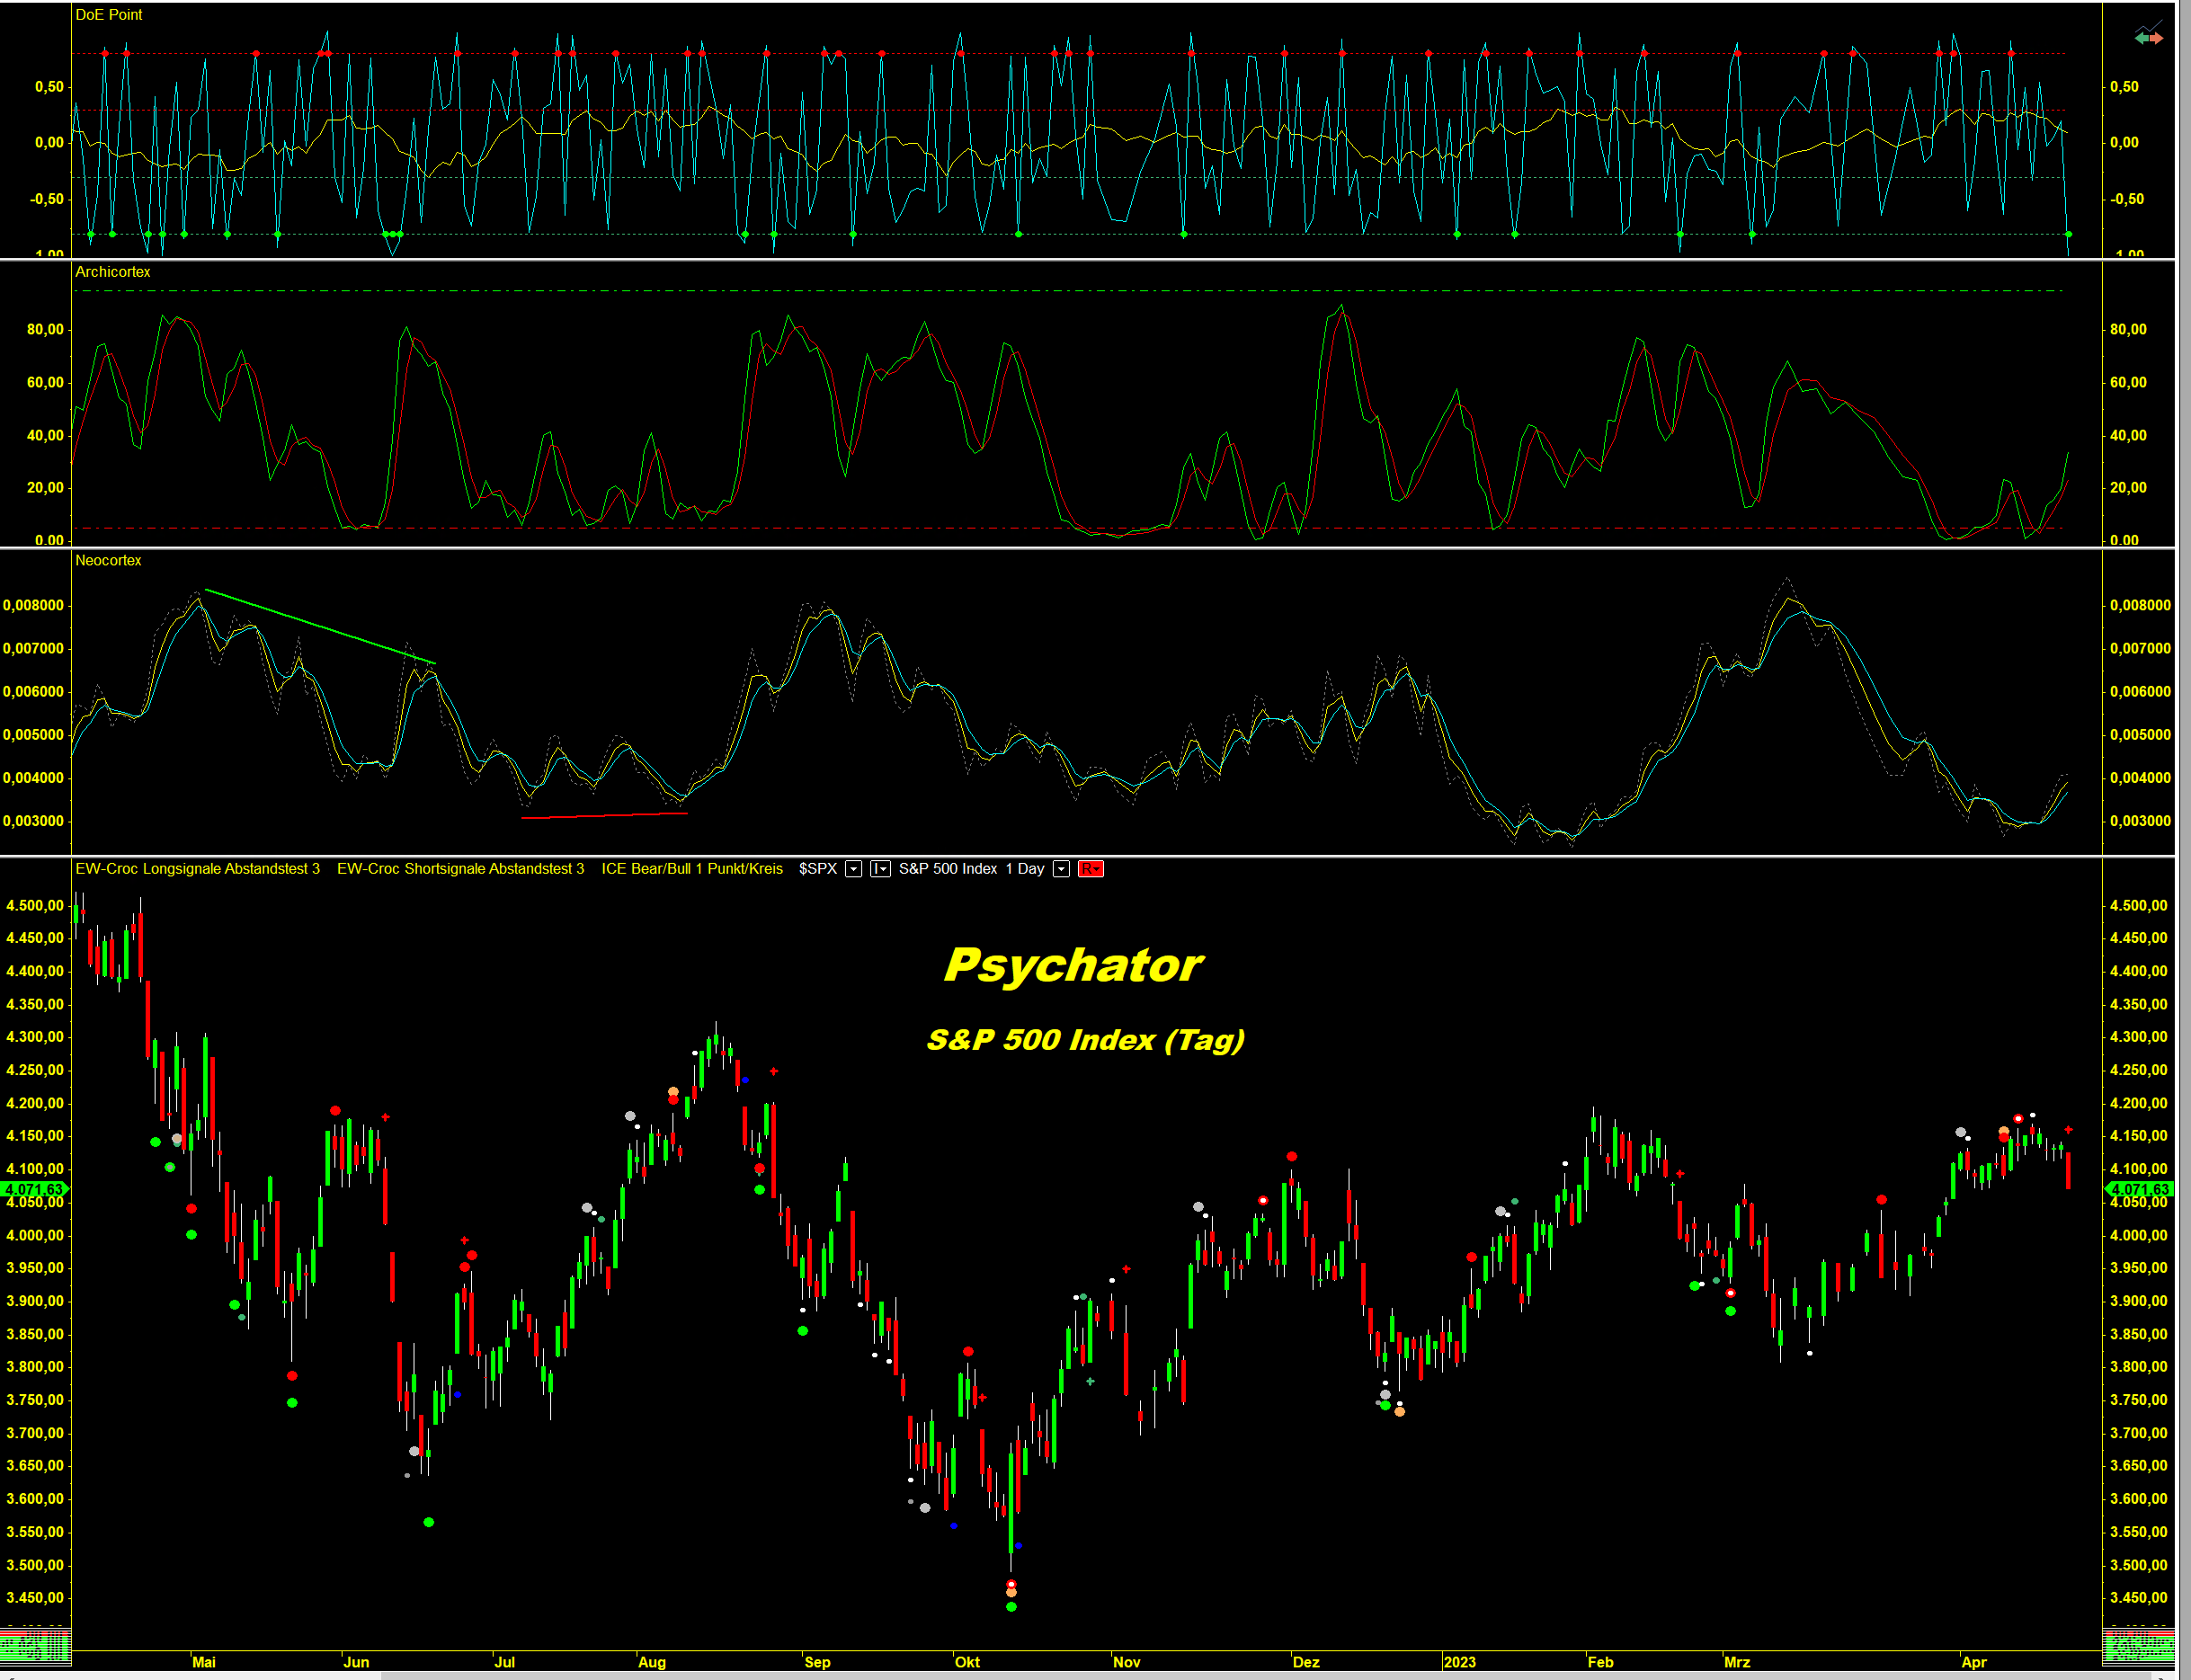
Task: Open the 1 Day timeframe dropdown
Action: 1061,869
